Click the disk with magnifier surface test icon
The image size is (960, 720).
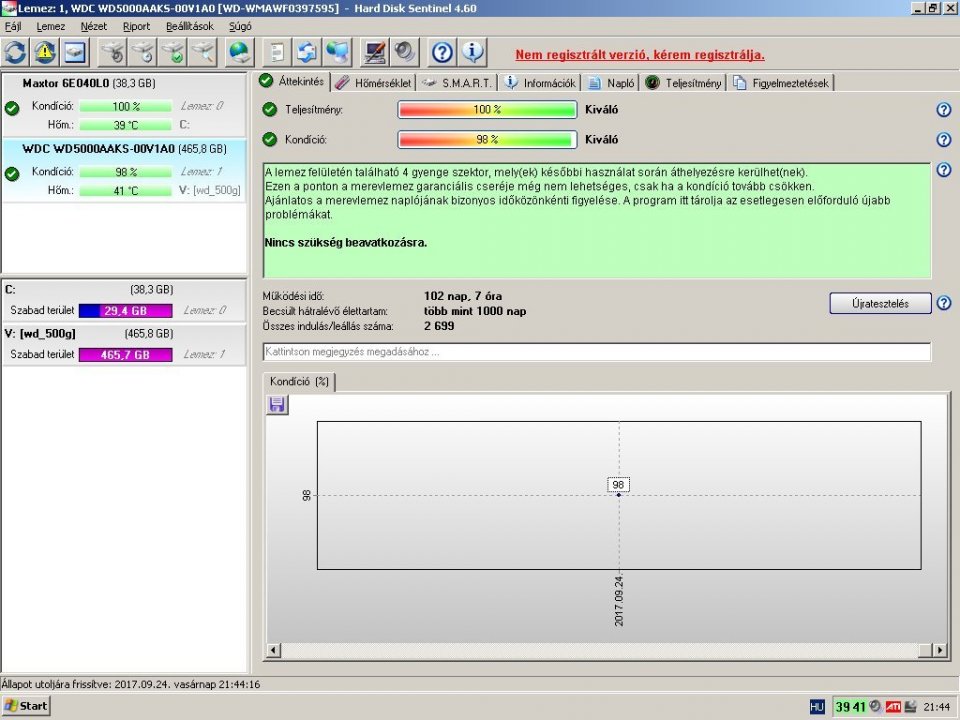(203, 53)
